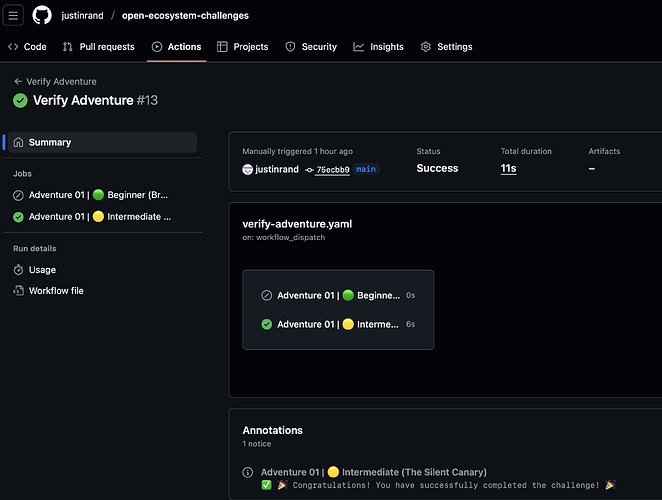Viewport: 662px width, 500px height.
Task: Click the commit icon before 75ecbb9
Action: point(309,170)
